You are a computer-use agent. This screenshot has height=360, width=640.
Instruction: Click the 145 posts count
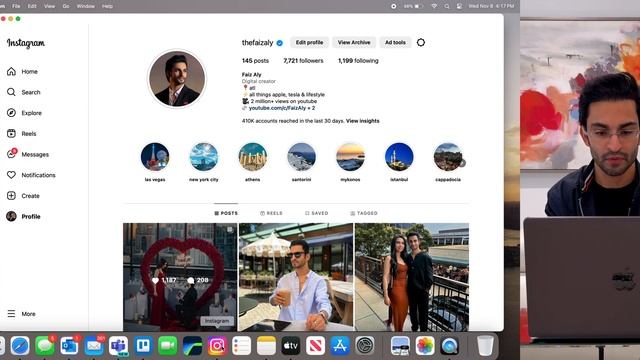tap(255, 61)
